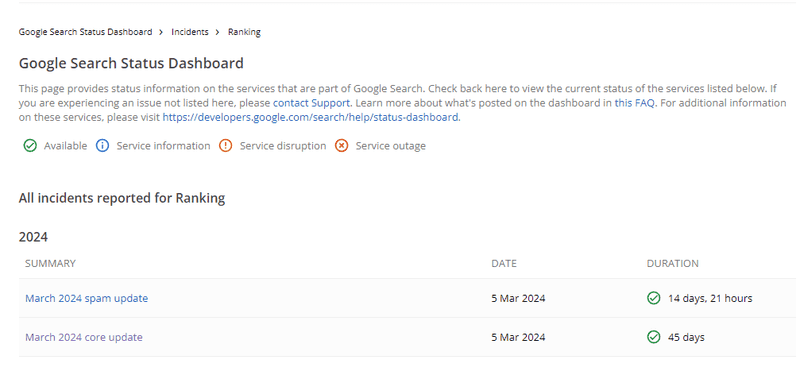Click the All incidents reported for Ranking heading
Screen dimensions: 800x379
(x=122, y=198)
